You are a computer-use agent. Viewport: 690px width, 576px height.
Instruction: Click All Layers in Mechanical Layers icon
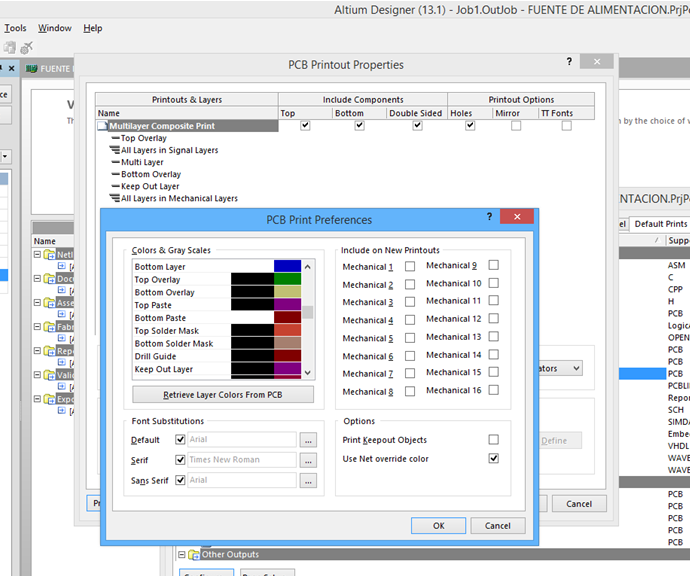coord(114,198)
